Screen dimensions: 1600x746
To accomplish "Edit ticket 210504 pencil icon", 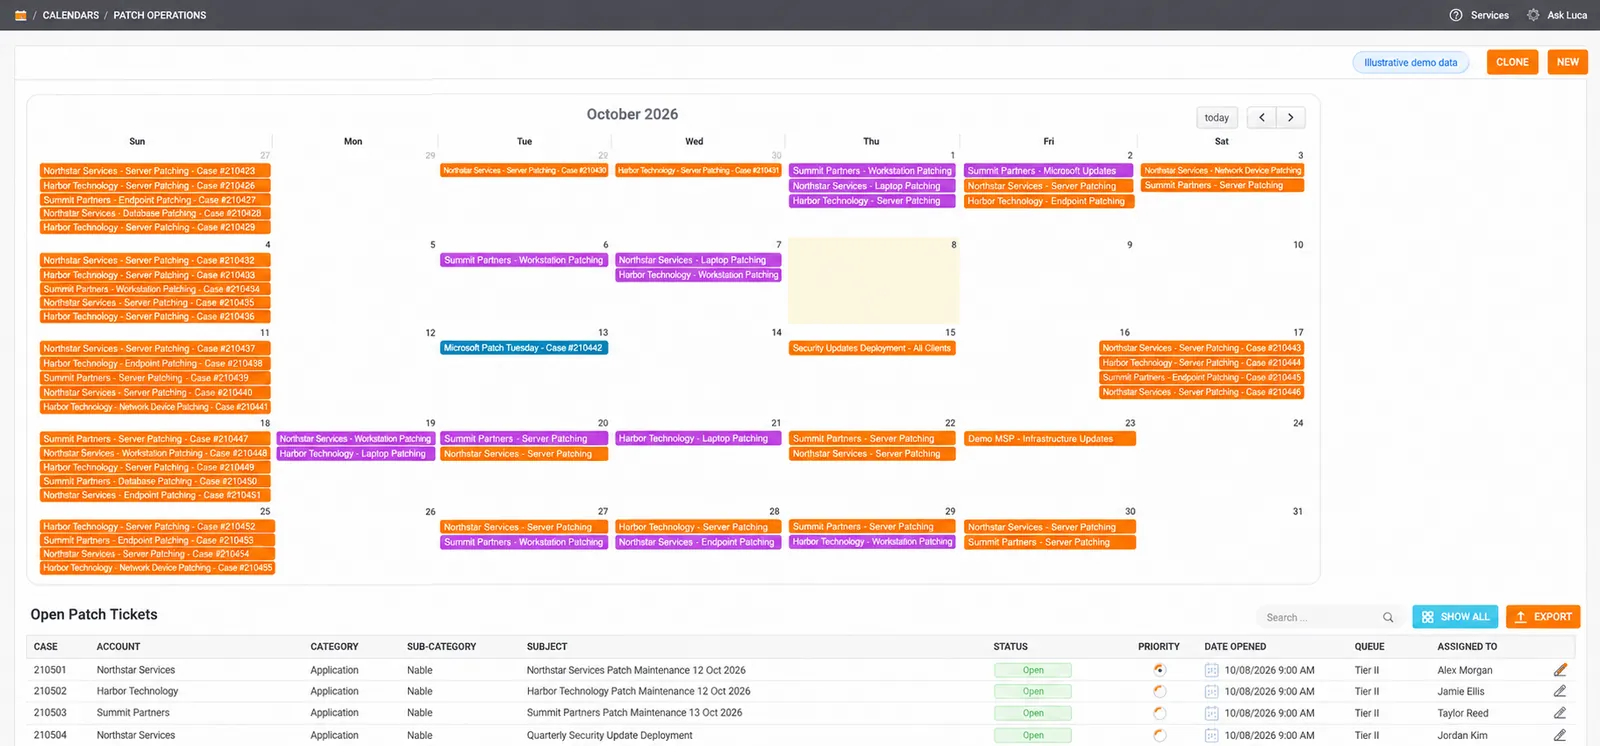I will pos(1560,735).
